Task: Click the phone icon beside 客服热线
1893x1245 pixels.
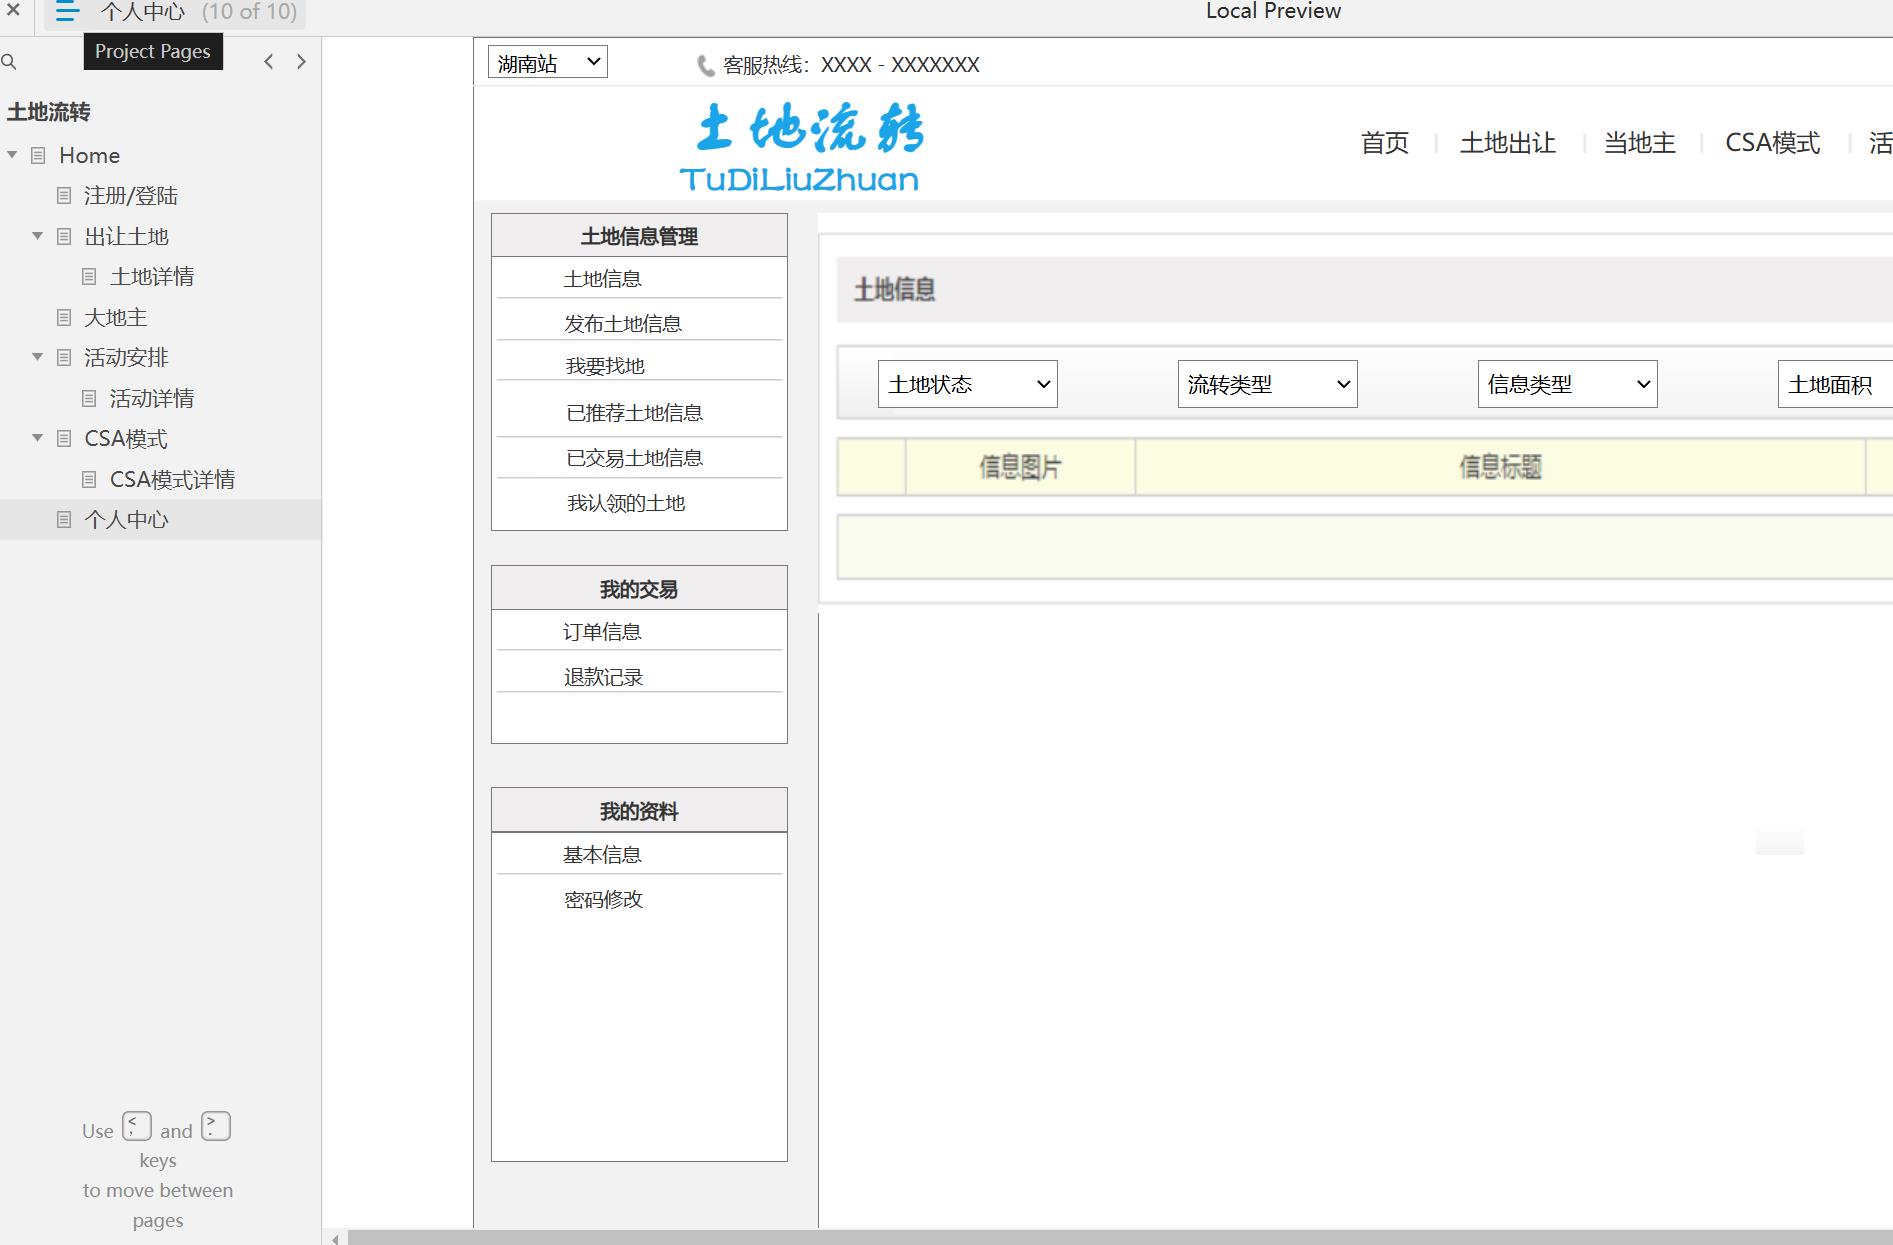Action: 705,66
